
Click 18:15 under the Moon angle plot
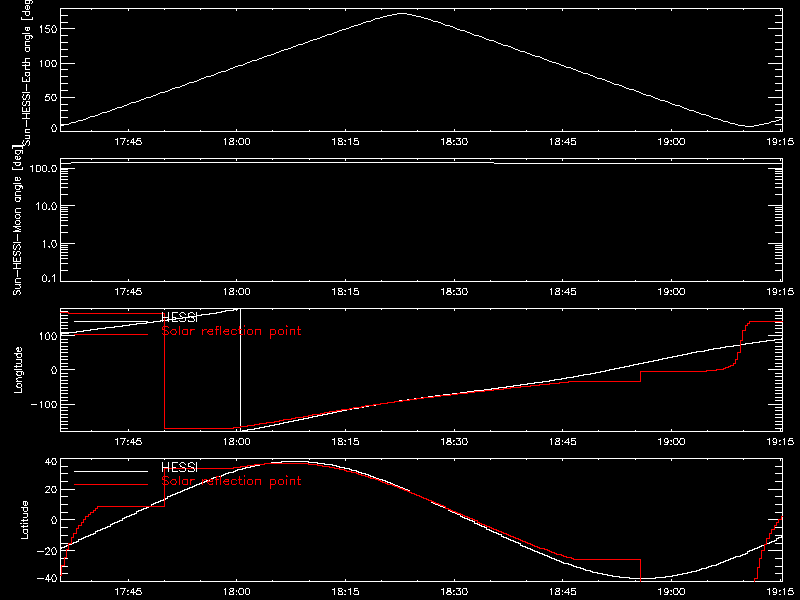345,291
